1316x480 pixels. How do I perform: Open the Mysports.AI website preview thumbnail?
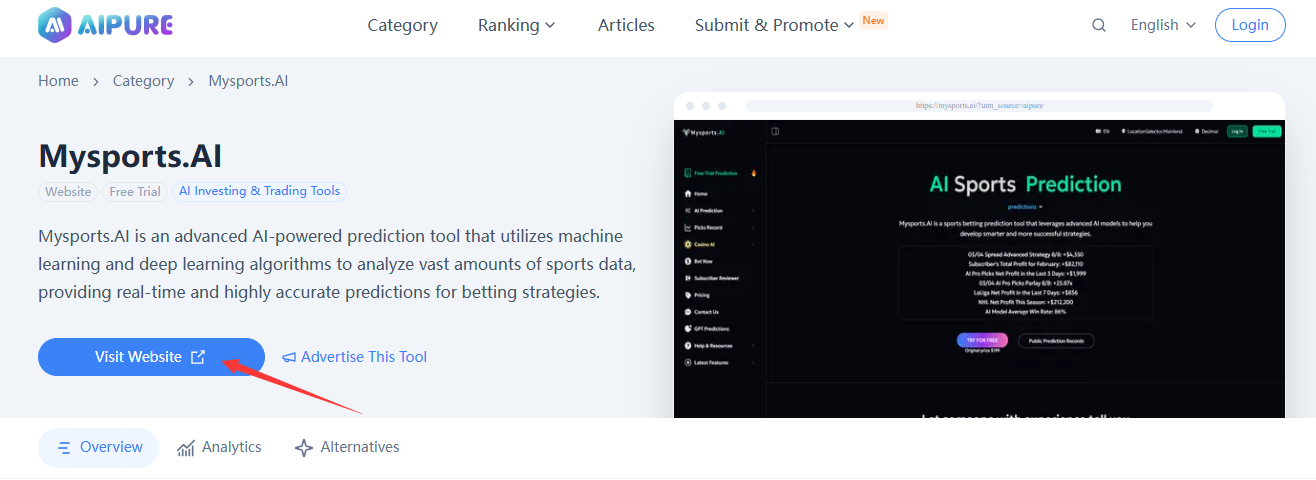979,256
